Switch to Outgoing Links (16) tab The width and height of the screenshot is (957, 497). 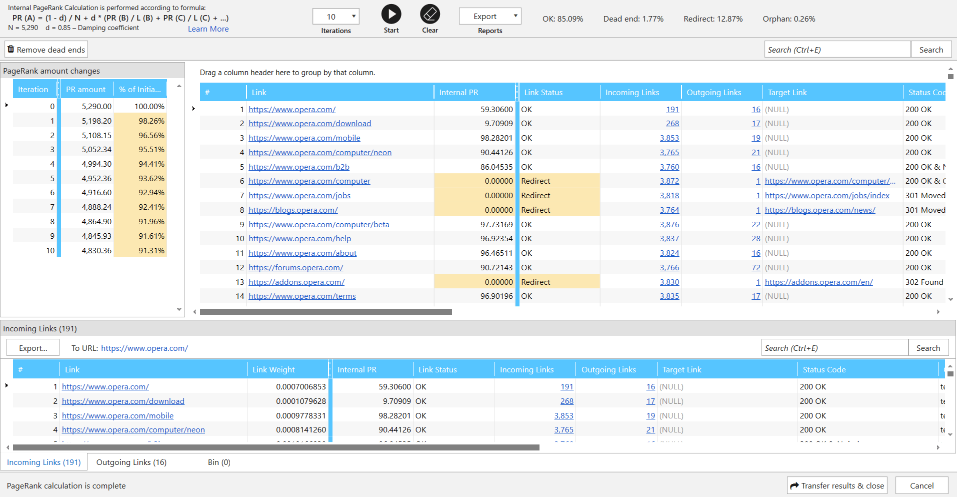[x=131, y=462]
